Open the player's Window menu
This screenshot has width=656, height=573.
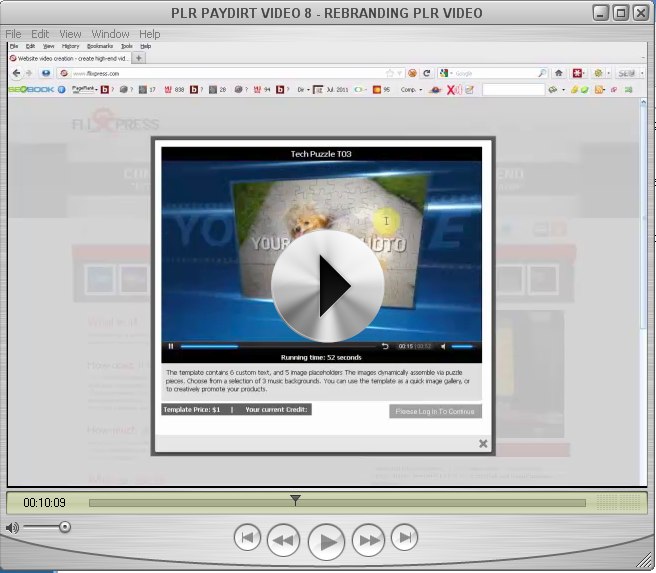[x=110, y=34]
